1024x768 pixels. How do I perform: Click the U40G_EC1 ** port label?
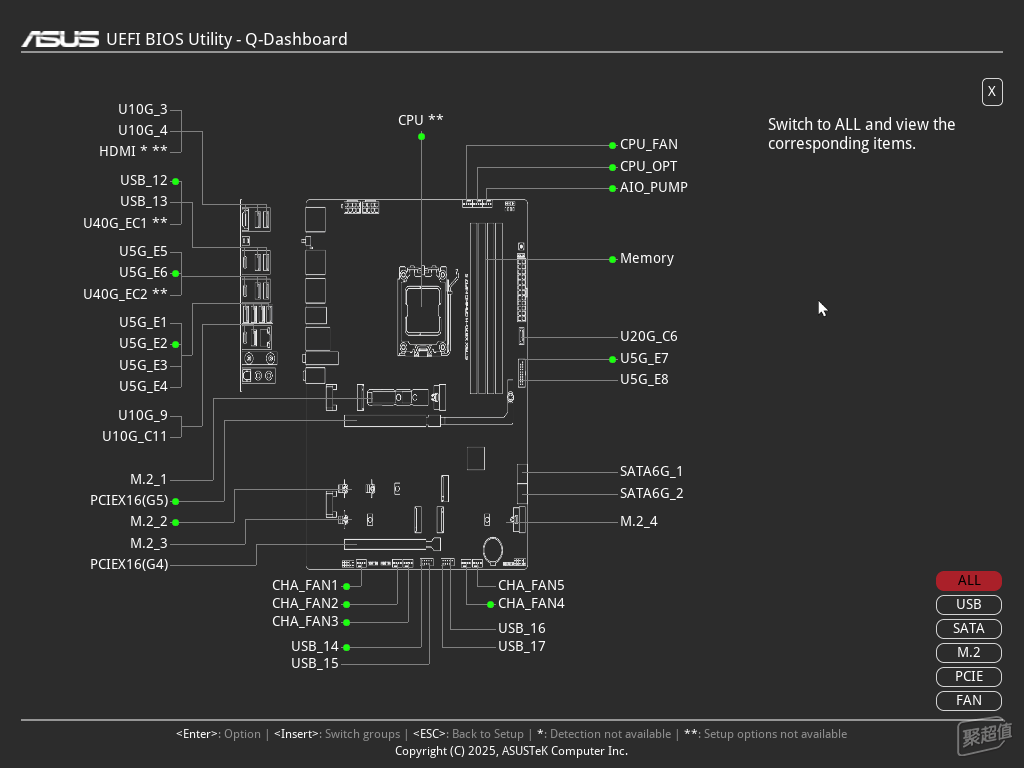point(125,223)
